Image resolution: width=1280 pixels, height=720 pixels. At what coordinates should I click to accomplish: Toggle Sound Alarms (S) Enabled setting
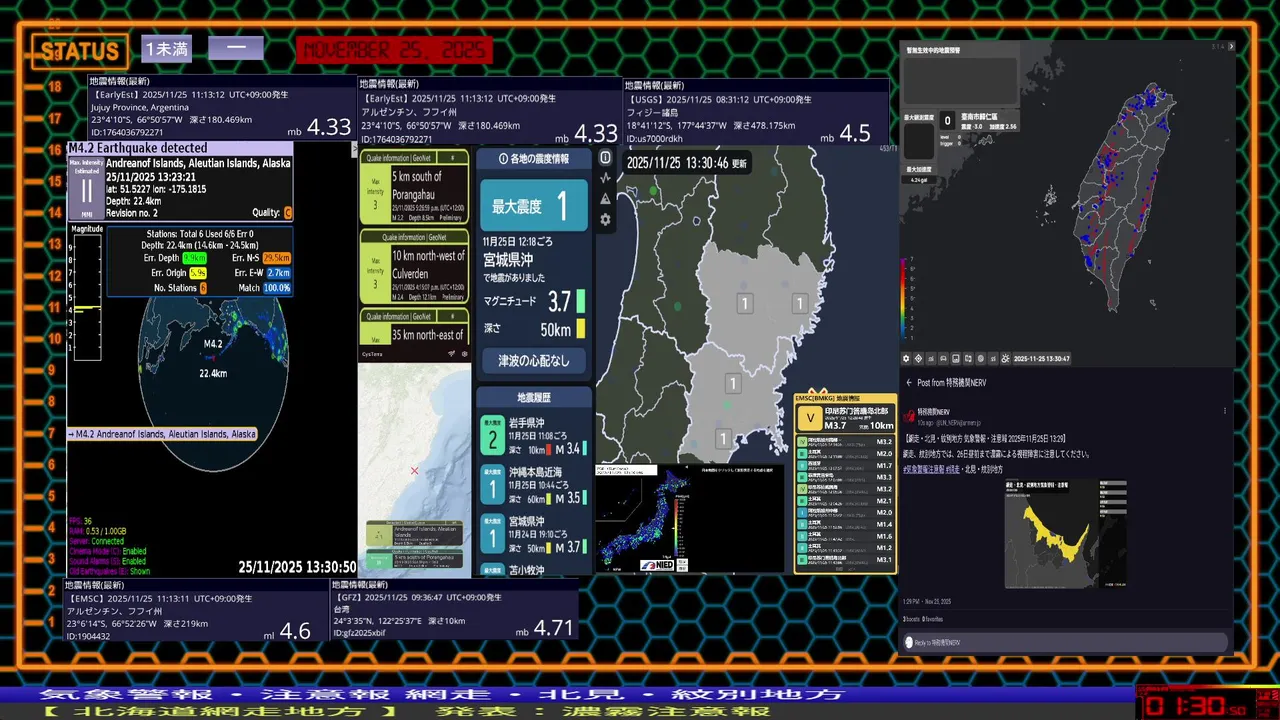(107, 561)
